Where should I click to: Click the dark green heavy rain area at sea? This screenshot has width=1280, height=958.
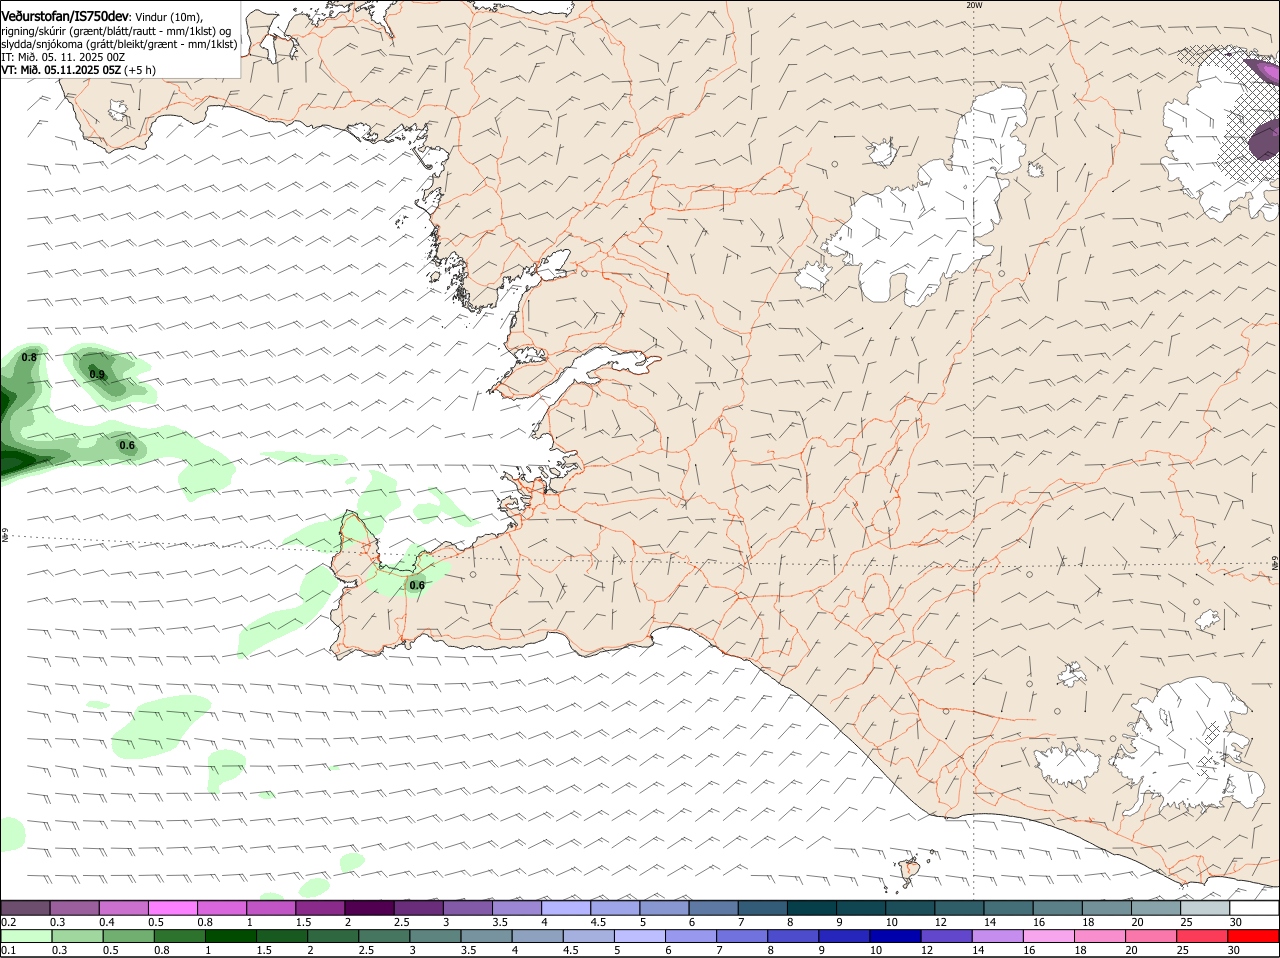[18, 461]
